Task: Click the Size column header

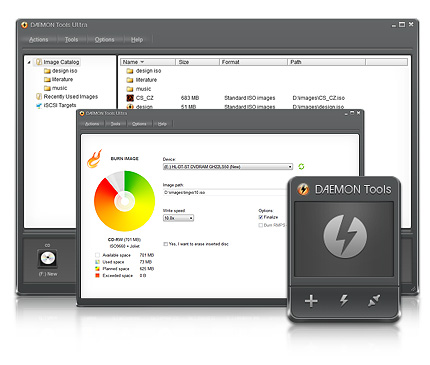Action: pyautogui.click(x=197, y=62)
